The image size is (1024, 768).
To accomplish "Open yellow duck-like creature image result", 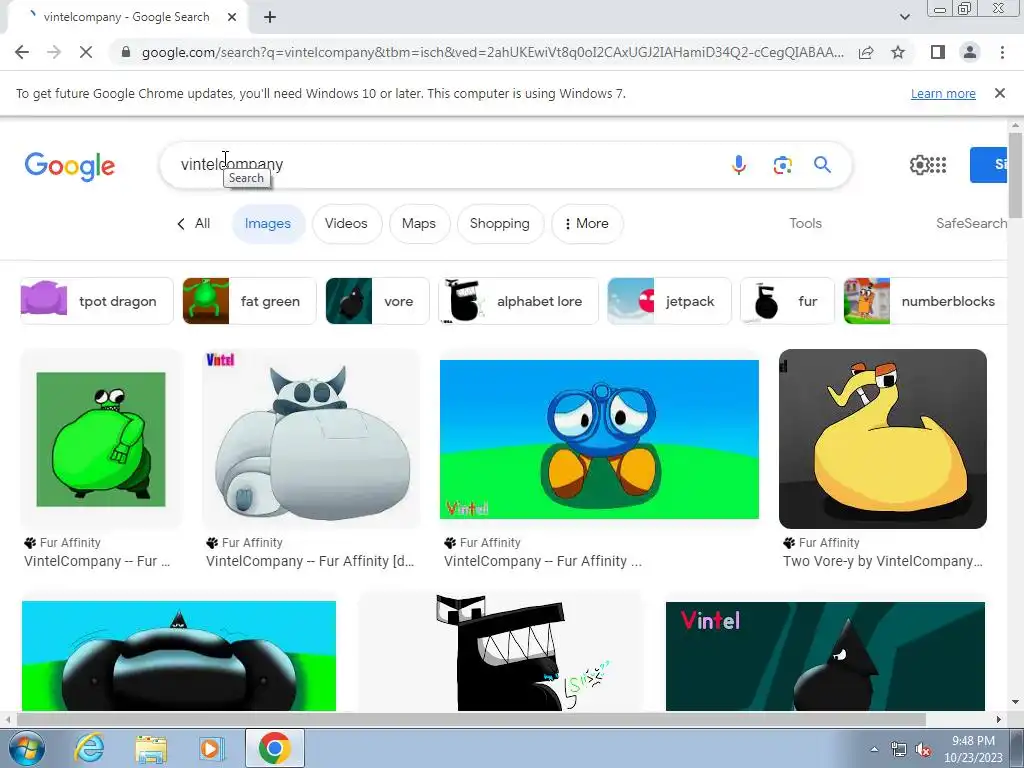I will (883, 439).
